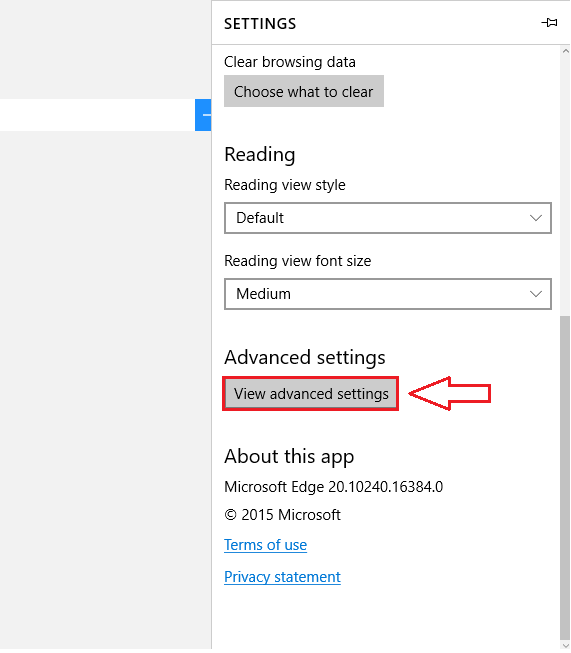The image size is (571, 653).
Task: Click the Advanced settings heading
Action: pyautogui.click(x=305, y=357)
